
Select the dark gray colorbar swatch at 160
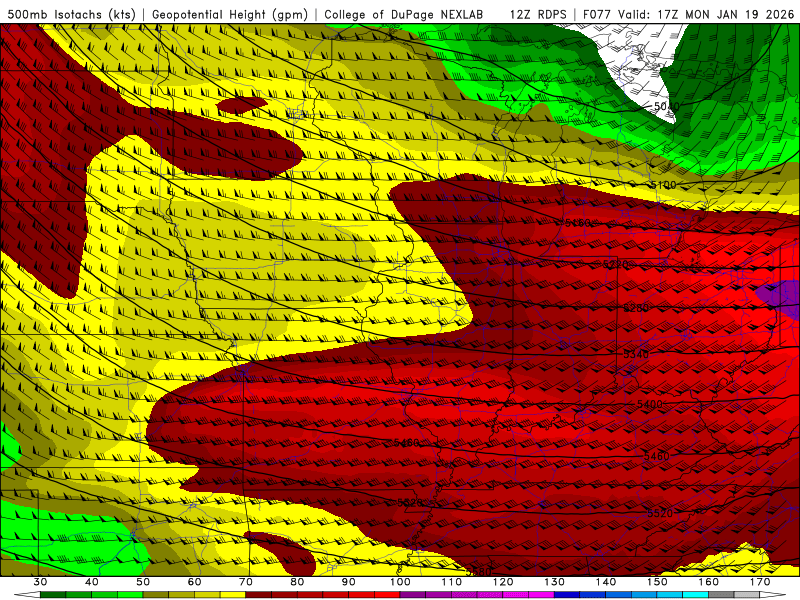tap(721, 595)
